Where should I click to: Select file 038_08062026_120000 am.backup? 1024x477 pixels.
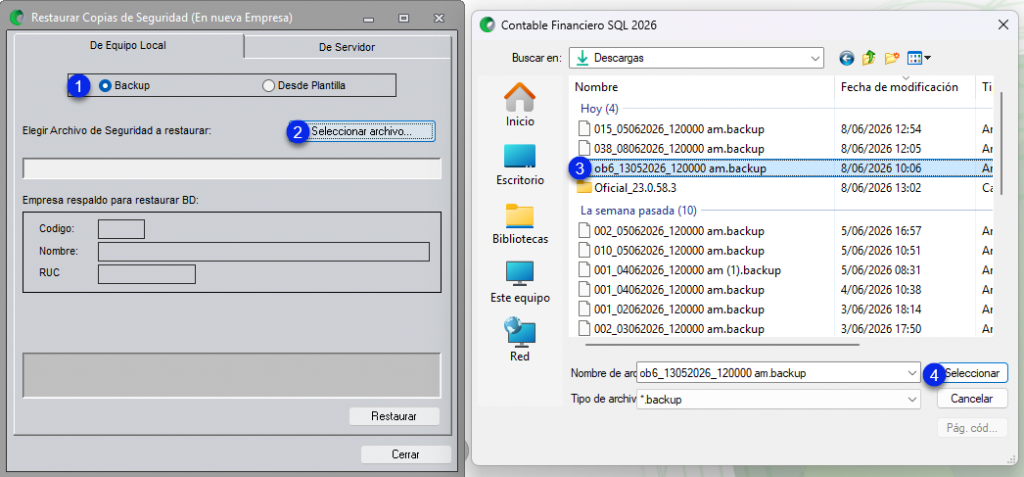(x=670, y=148)
